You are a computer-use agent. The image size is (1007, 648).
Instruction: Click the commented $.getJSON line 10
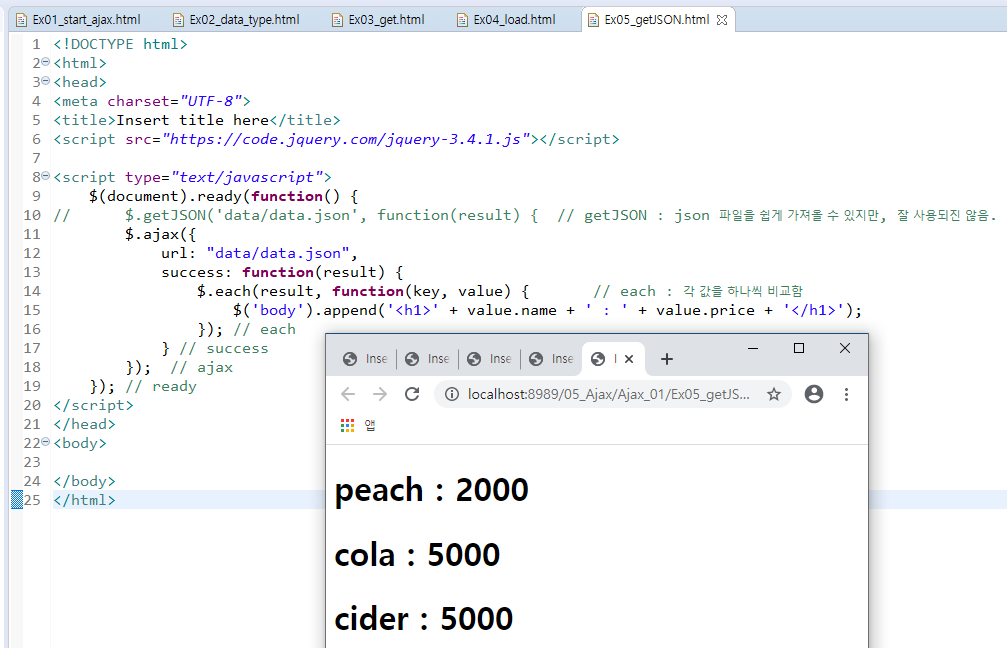[x=524, y=215]
